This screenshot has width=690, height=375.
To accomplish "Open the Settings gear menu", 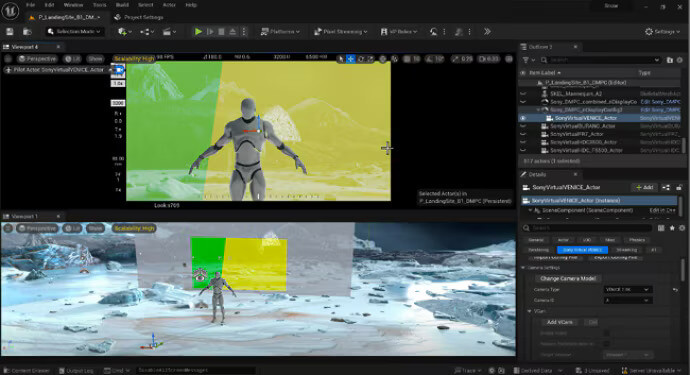I will click(662, 32).
